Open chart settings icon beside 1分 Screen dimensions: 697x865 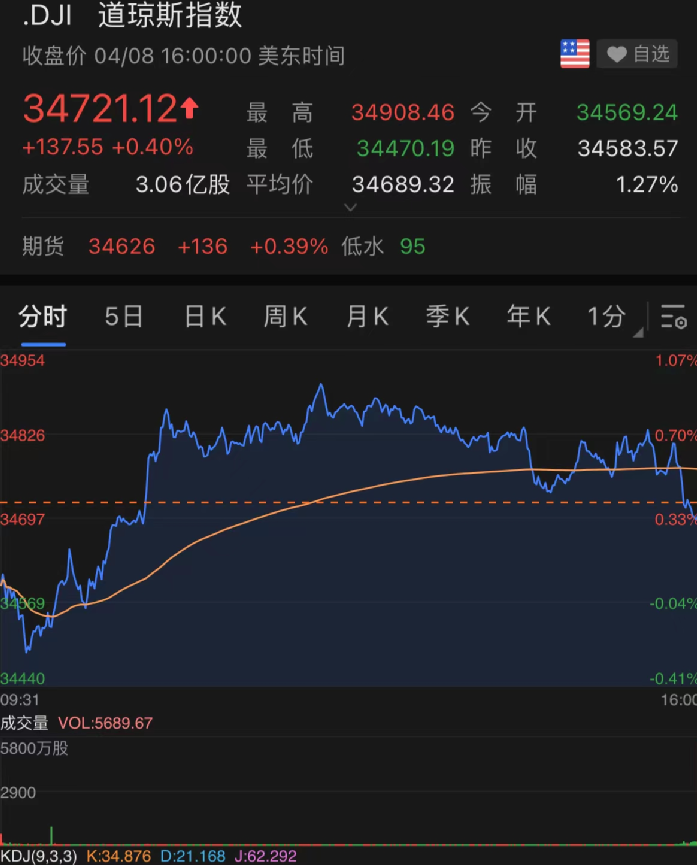coord(673,317)
